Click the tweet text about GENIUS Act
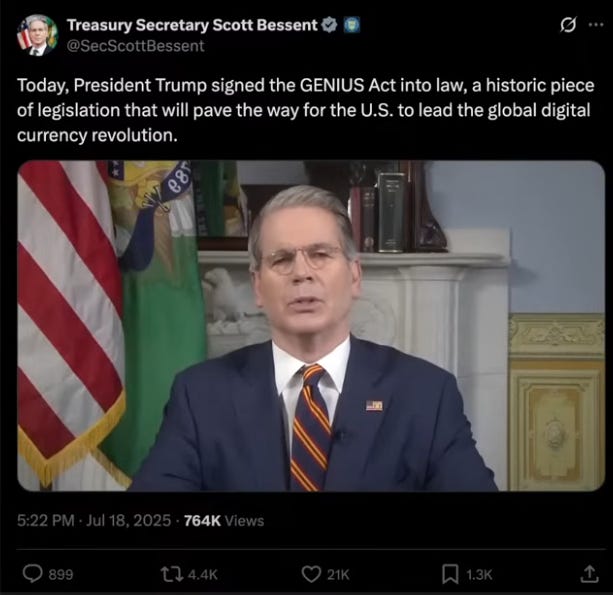This screenshot has height=595, width=613. 305,110
